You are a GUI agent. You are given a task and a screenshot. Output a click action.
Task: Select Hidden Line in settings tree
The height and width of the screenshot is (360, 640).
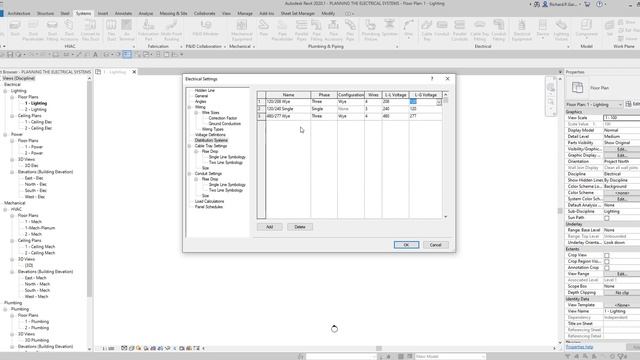(204, 90)
